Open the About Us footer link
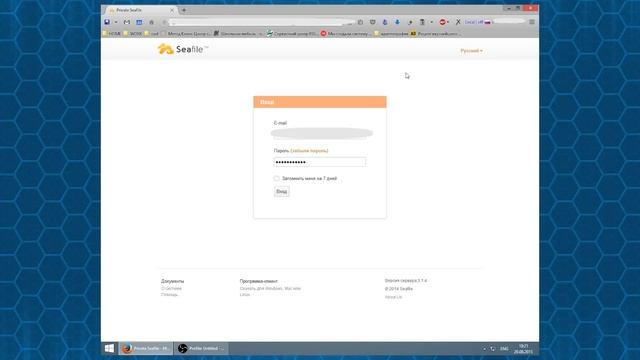The image size is (640, 360). pos(393,297)
